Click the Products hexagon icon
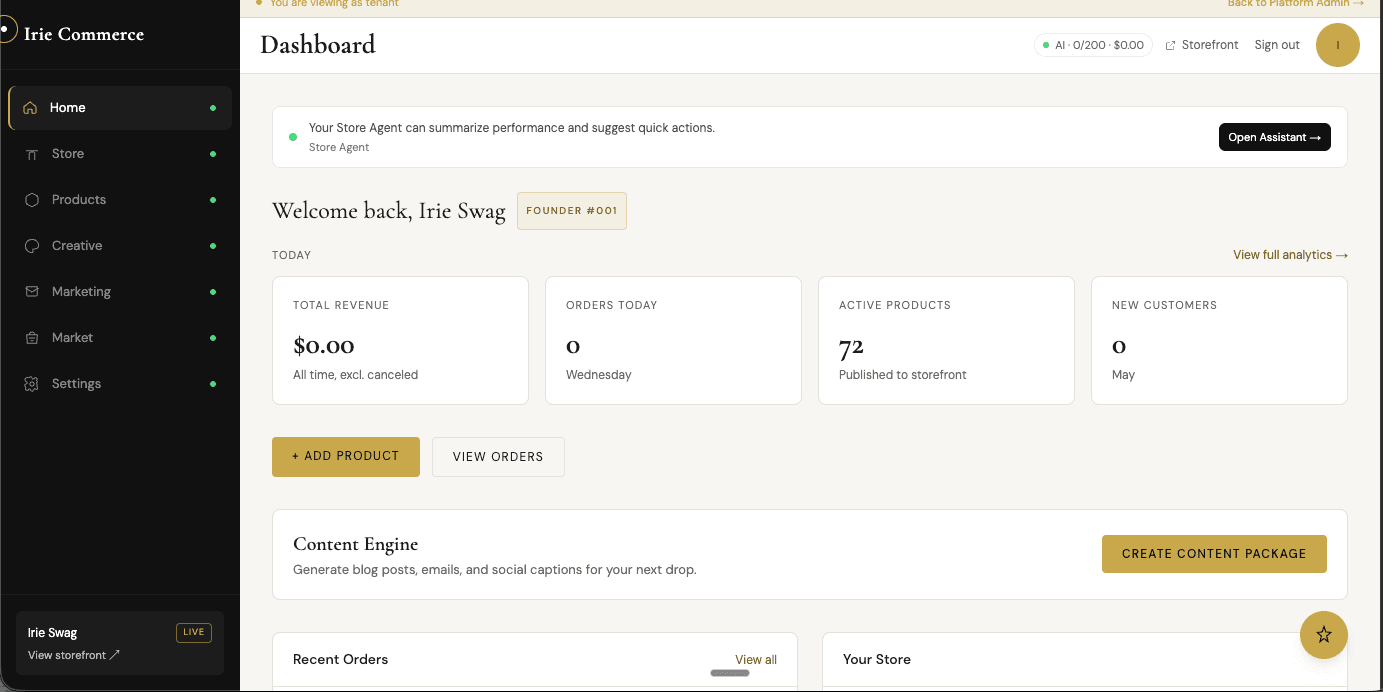Screen dimensions: 1383x692 click(x=32, y=200)
